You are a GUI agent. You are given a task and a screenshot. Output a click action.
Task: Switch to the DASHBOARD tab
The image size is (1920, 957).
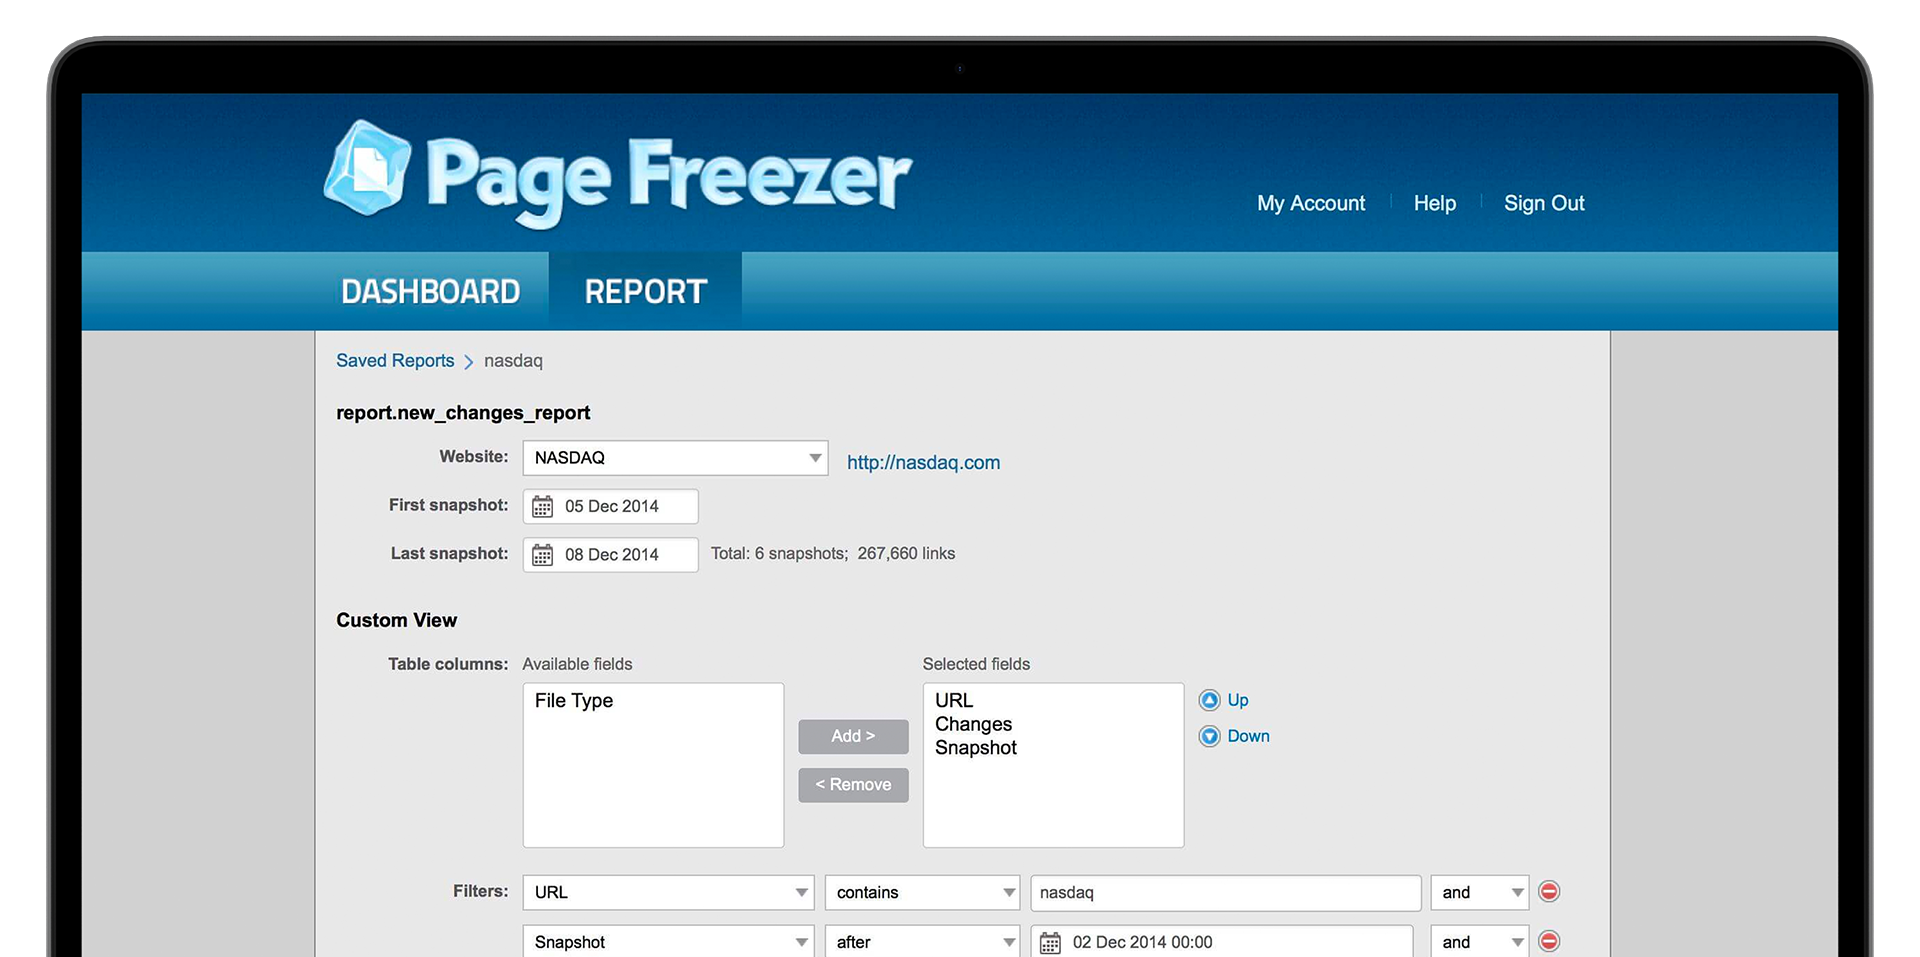point(431,292)
